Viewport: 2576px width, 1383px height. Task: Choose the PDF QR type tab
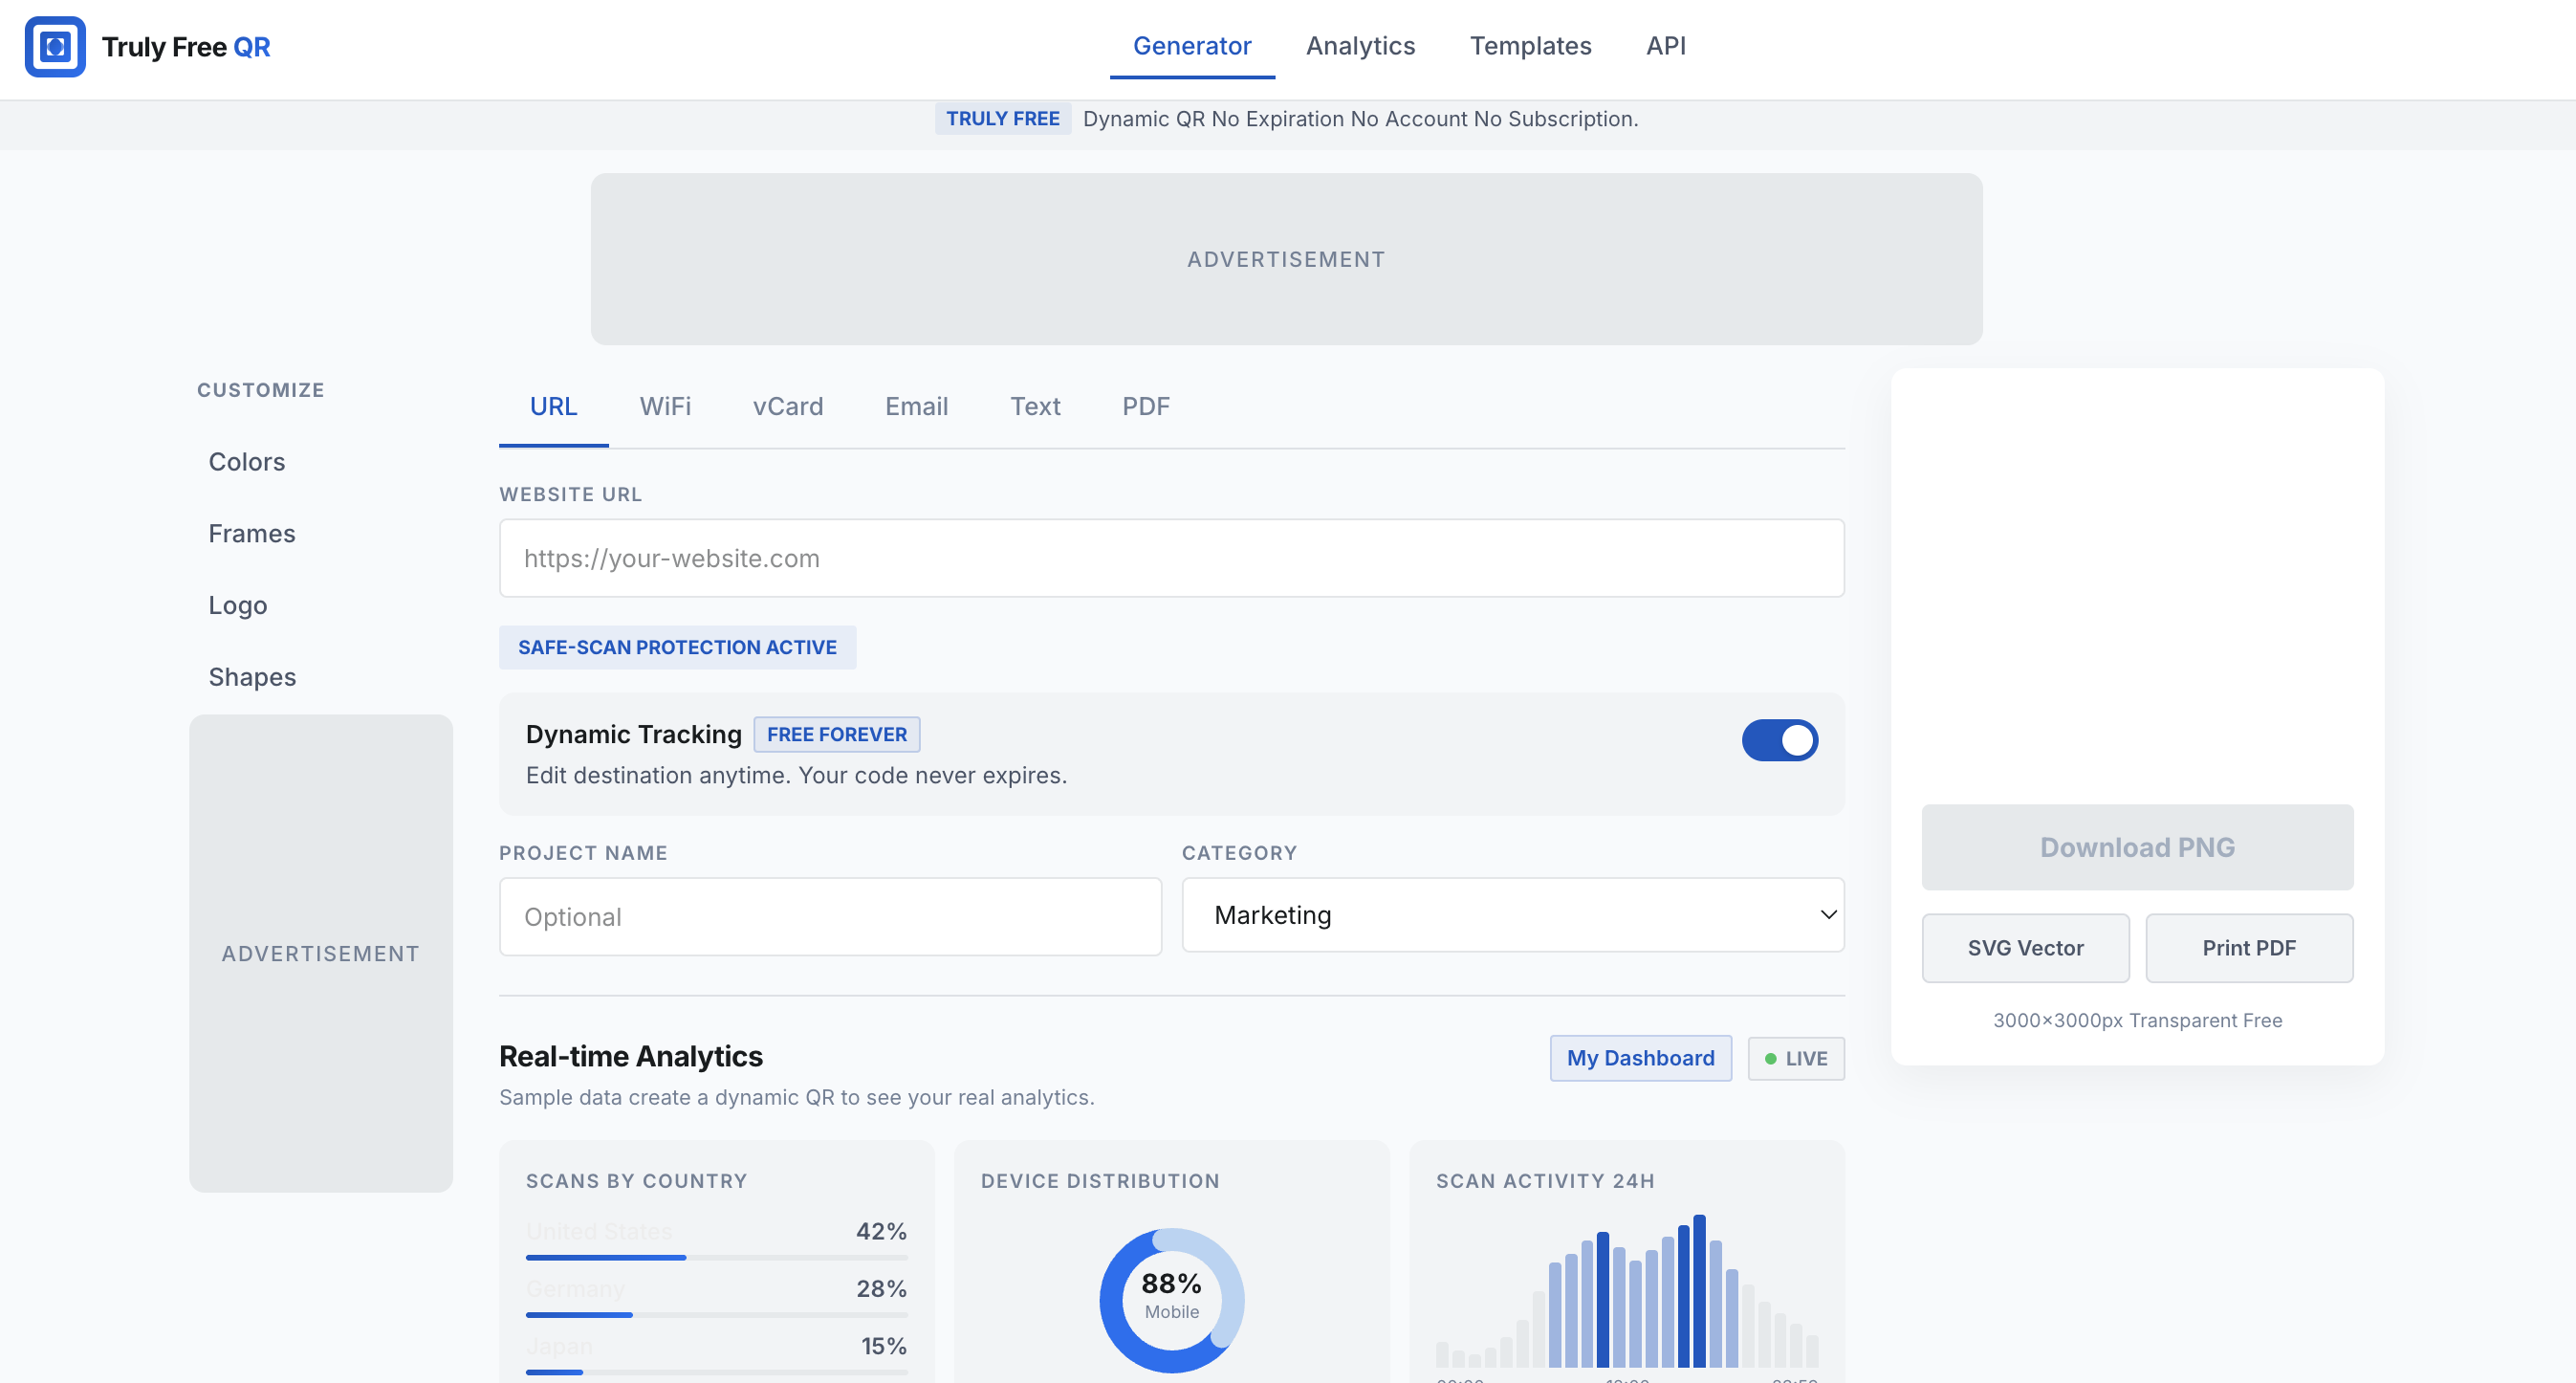pos(1145,406)
